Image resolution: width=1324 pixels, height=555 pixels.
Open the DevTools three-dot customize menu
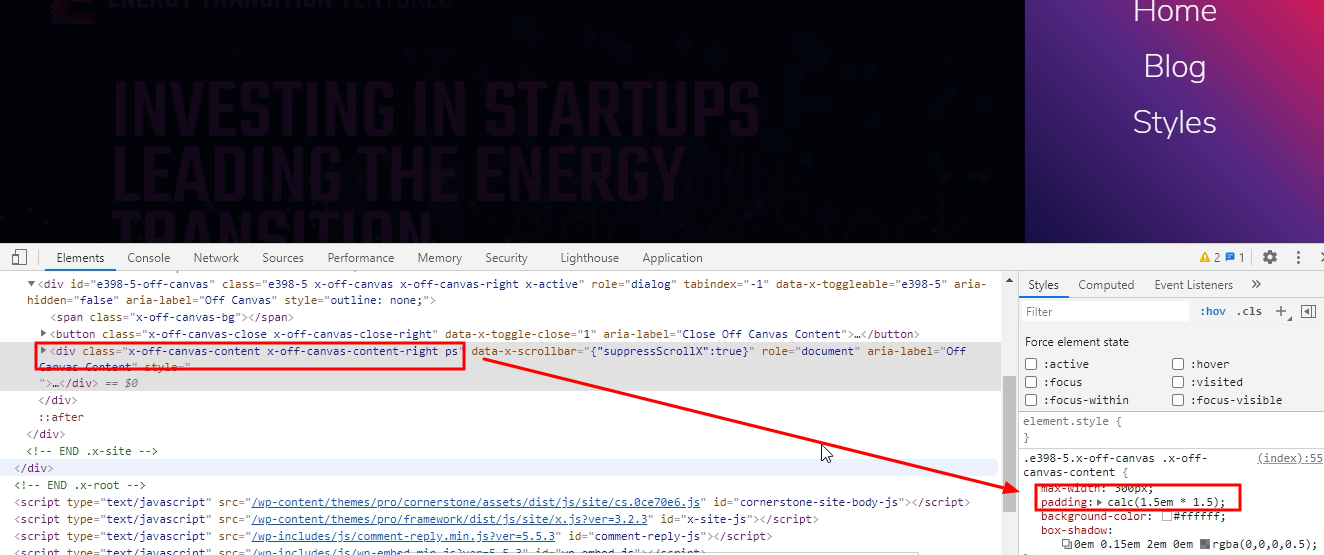[1298, 257]
